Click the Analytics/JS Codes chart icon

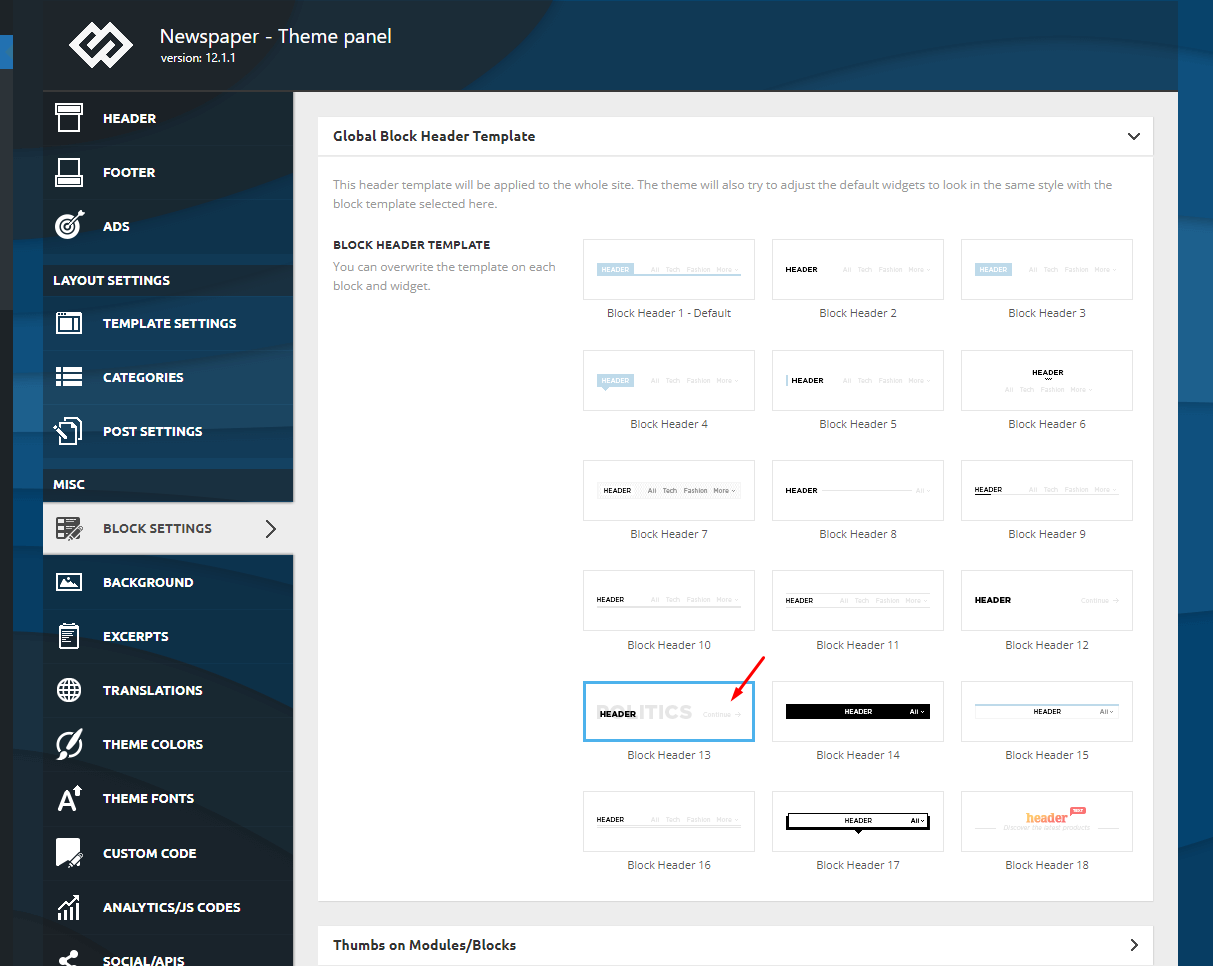click(68, 907)
